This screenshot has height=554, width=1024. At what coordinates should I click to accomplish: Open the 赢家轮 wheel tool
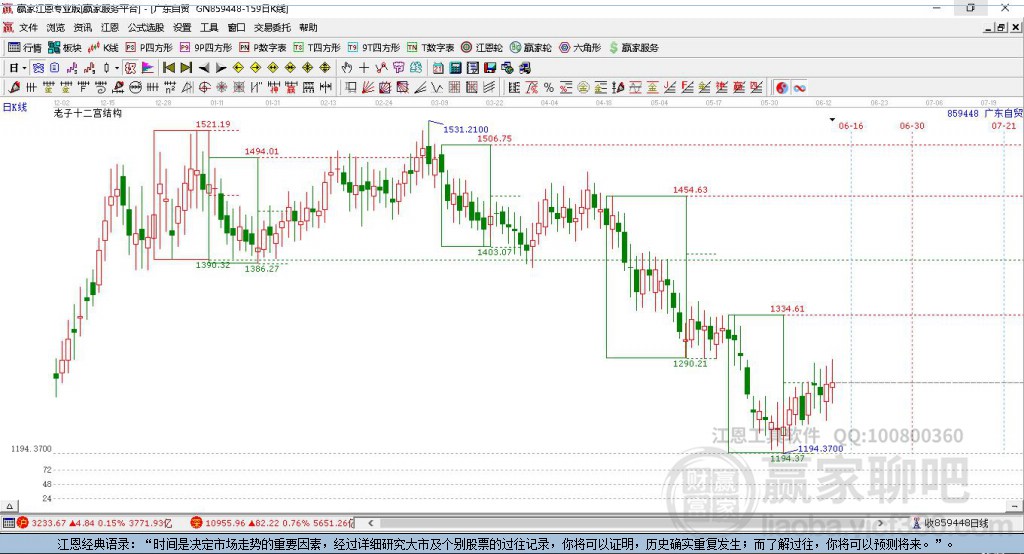(x=531, y=48)
